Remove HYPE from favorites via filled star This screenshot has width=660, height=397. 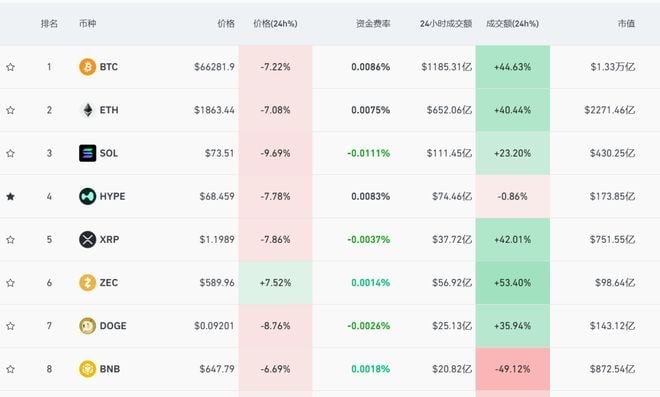pos(11,197)
